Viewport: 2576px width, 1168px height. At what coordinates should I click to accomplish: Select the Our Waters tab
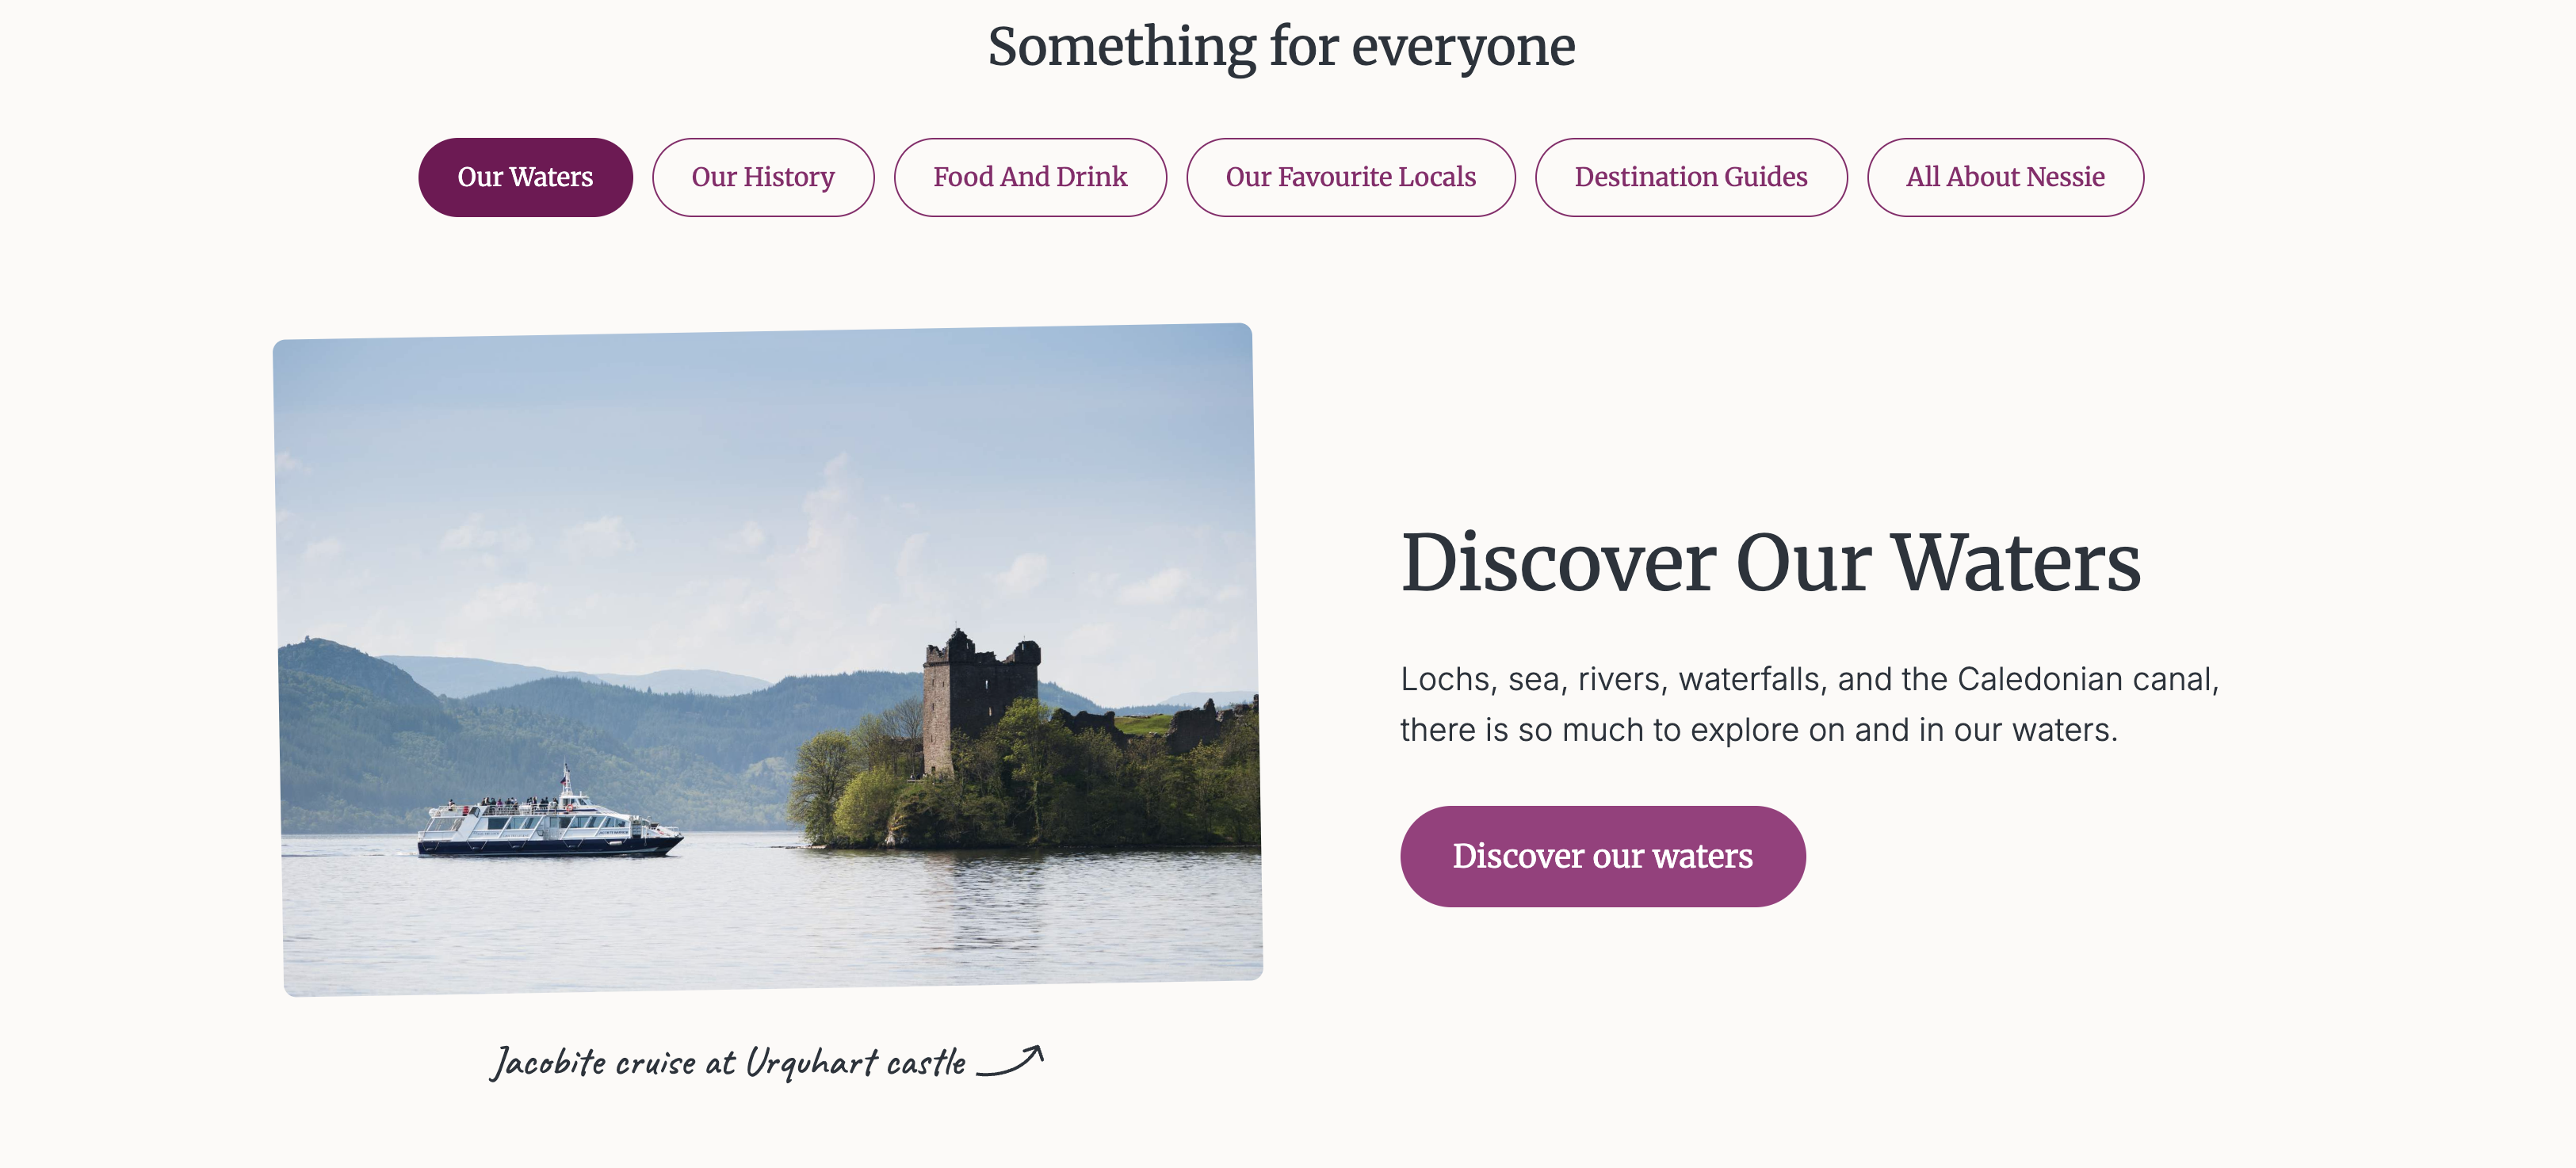[x=525, y=177]
